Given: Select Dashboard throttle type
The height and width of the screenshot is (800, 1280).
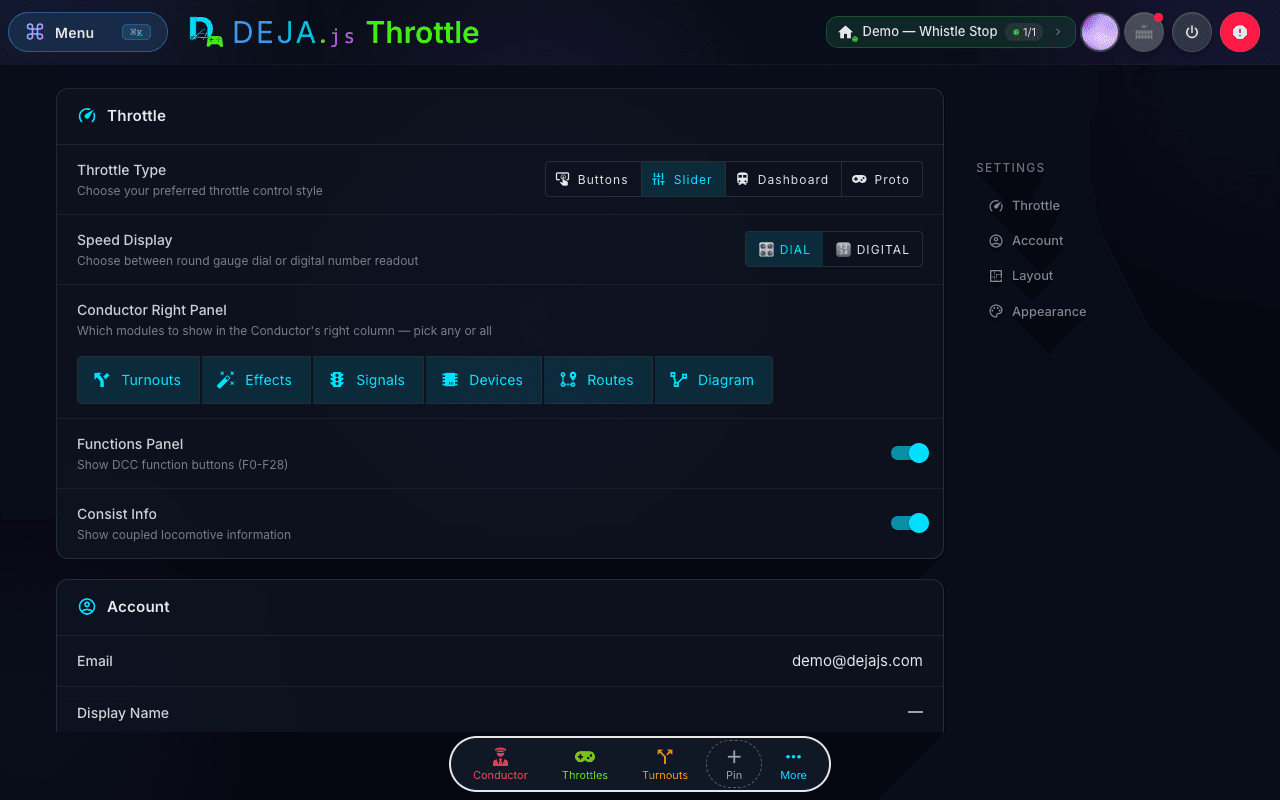Looking at the screenshot, I should click(x=783, y=179).
